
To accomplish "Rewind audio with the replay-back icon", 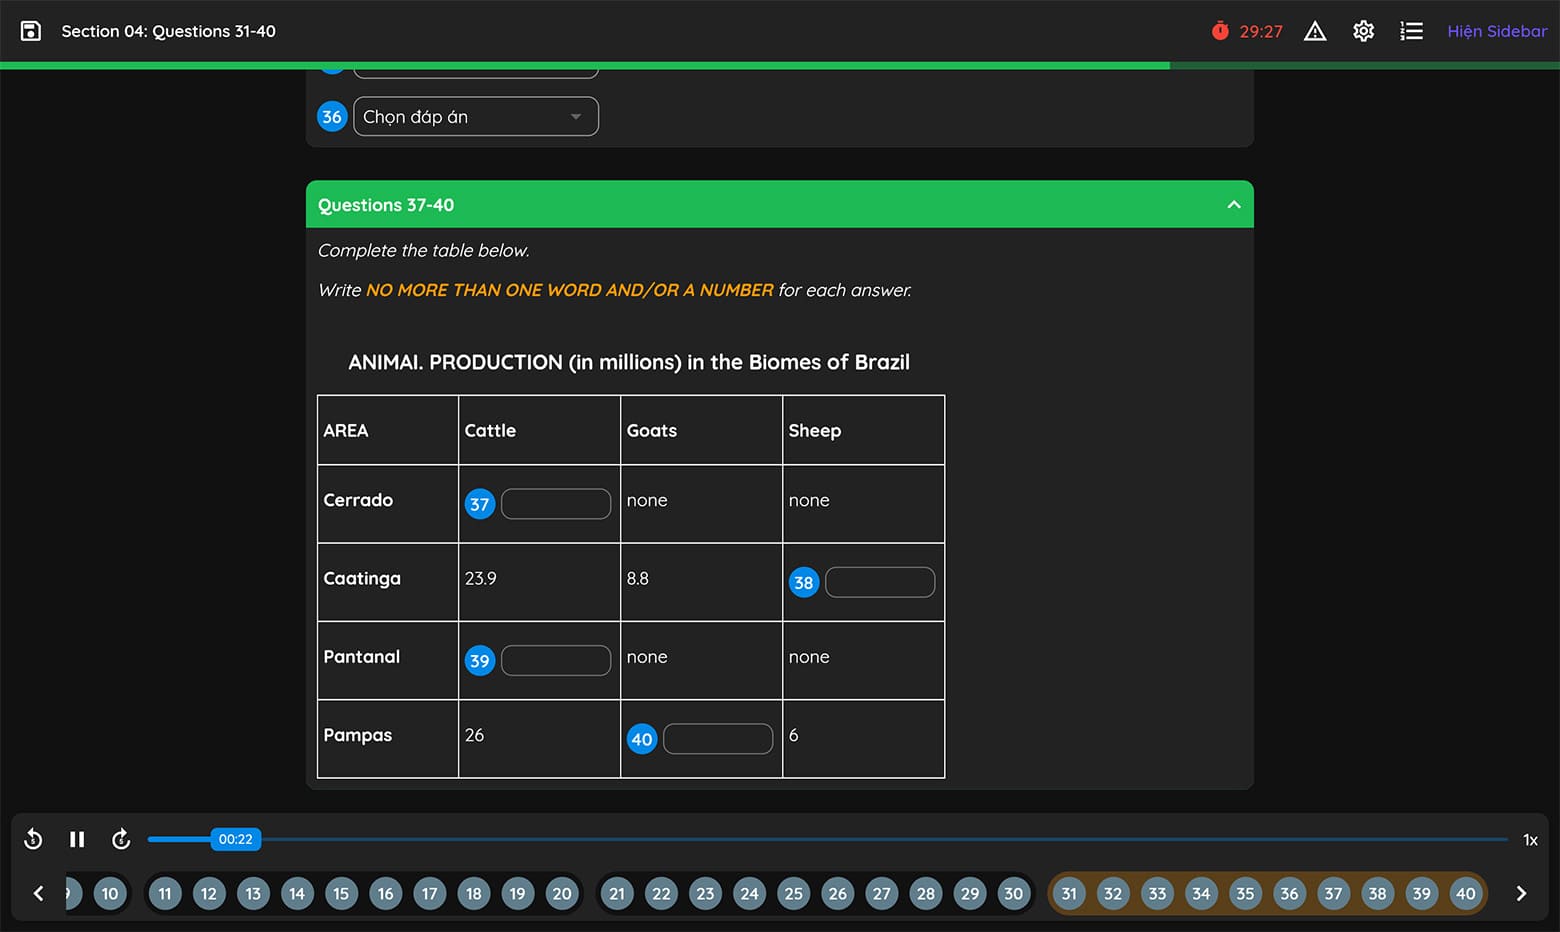I will 33,839.
